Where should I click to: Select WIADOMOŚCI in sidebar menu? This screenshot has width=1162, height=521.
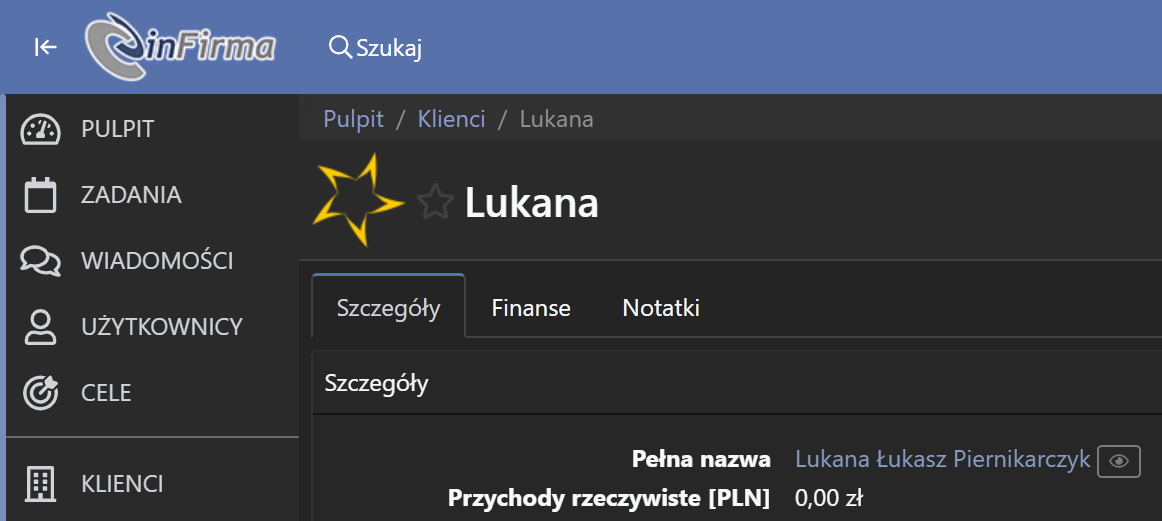tap(157, 262)
